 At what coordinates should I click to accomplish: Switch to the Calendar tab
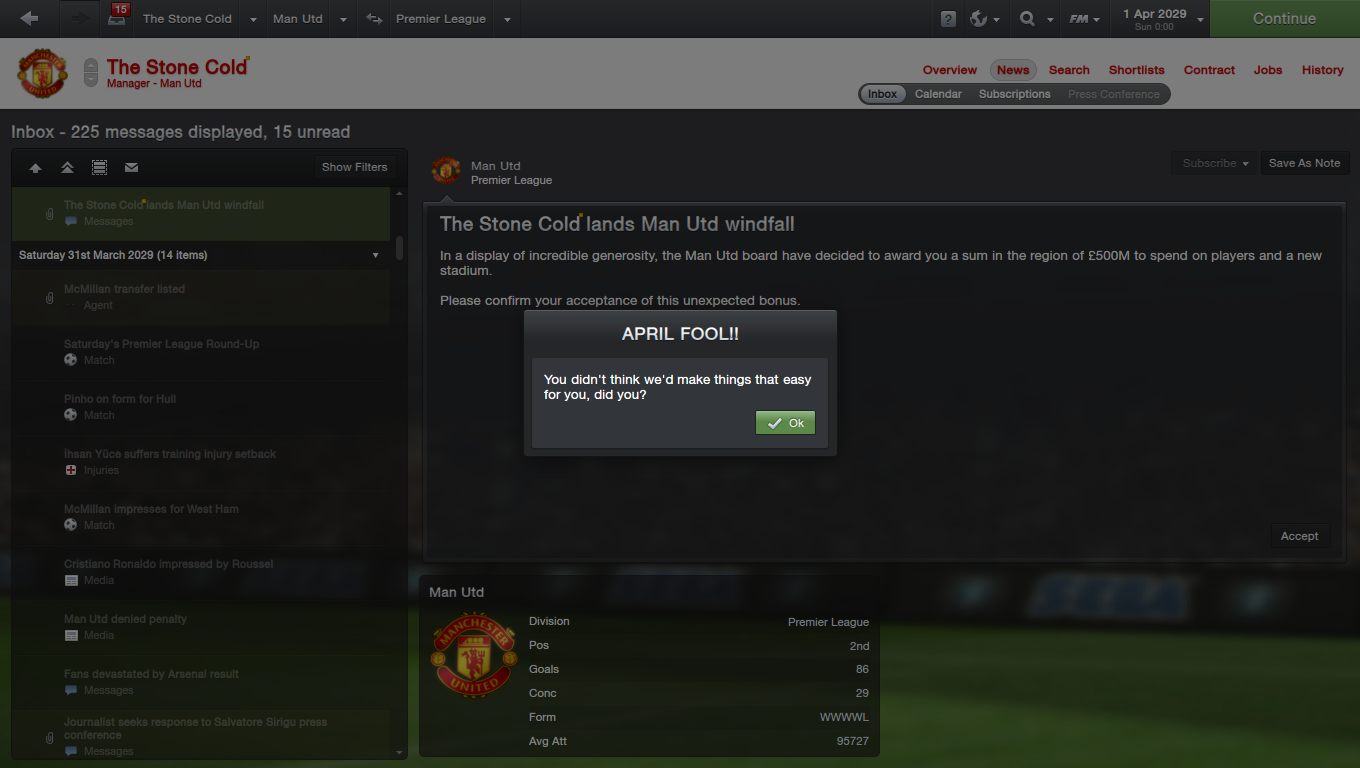[x=938, y=94]
